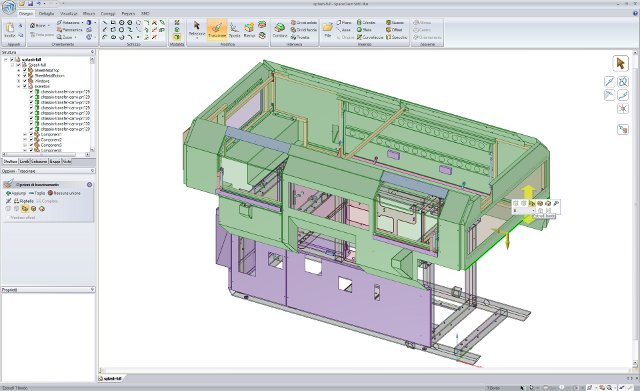Open the Home view dropdown arrow
This screenshot has height=391, width=640.
(49, 25)
